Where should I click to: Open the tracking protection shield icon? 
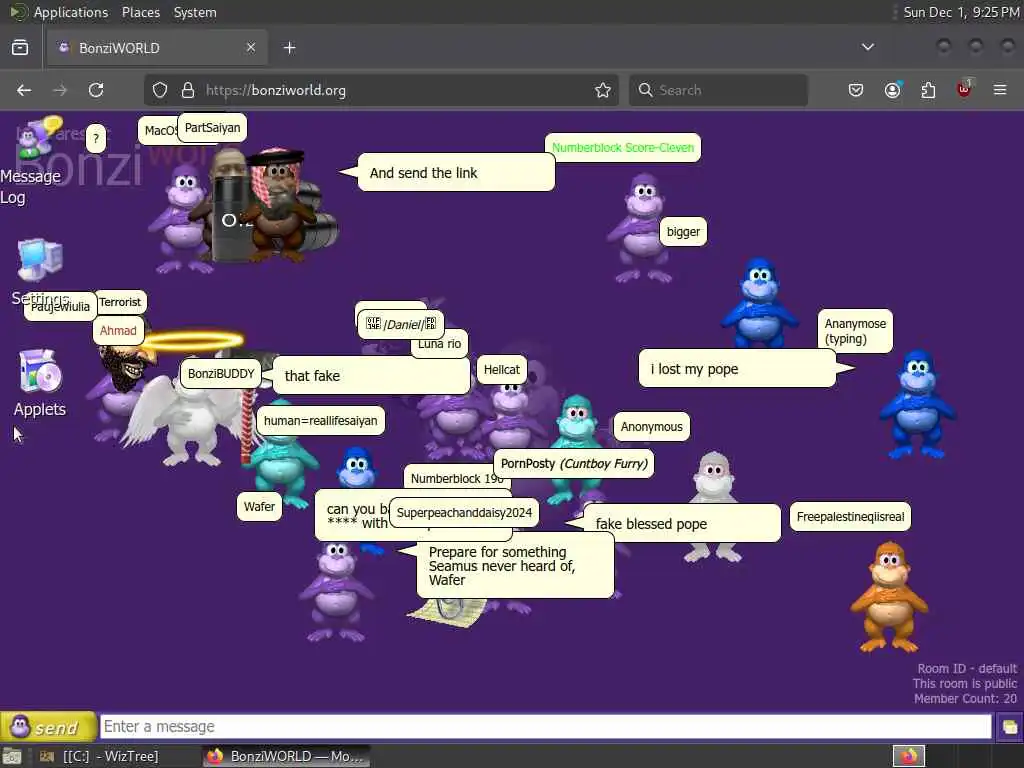click(x=160, y=90)
